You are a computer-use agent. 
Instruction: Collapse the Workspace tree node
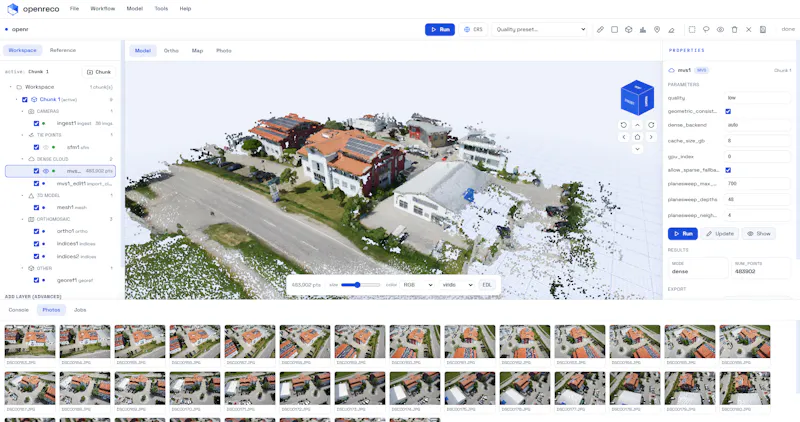11,87
